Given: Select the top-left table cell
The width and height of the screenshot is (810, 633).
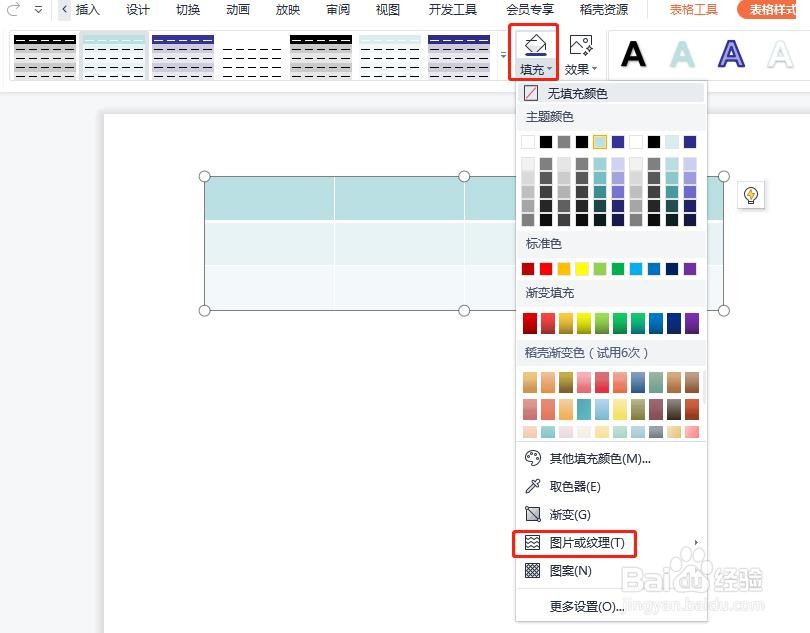Looking at the screenshot, I should (x=270, y=199).
